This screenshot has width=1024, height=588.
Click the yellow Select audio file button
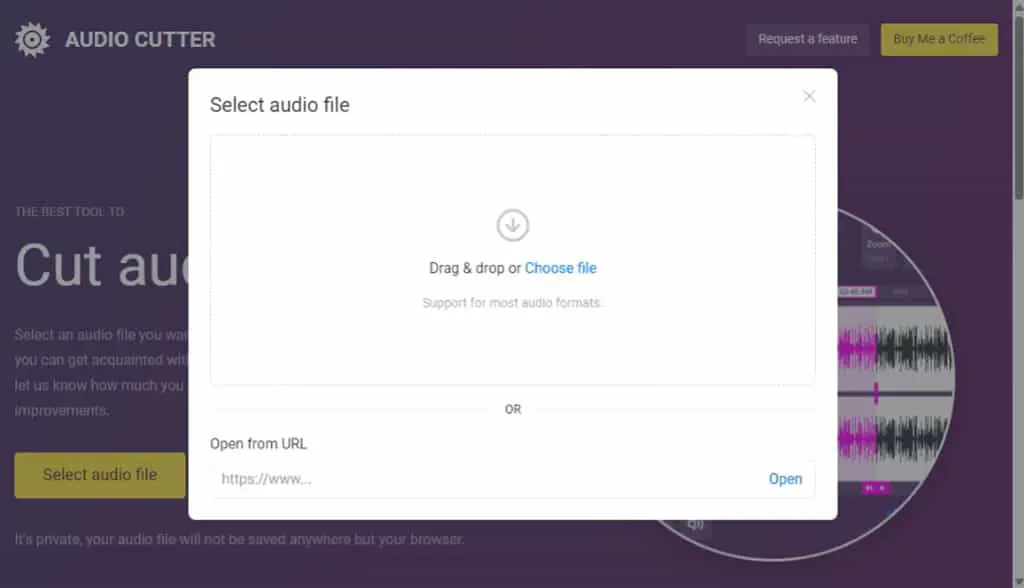(100, 475)
